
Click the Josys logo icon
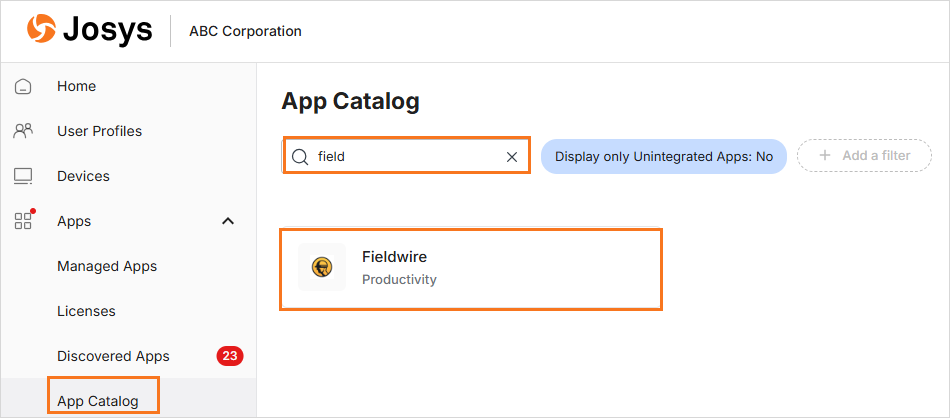(x=41, y=30)
